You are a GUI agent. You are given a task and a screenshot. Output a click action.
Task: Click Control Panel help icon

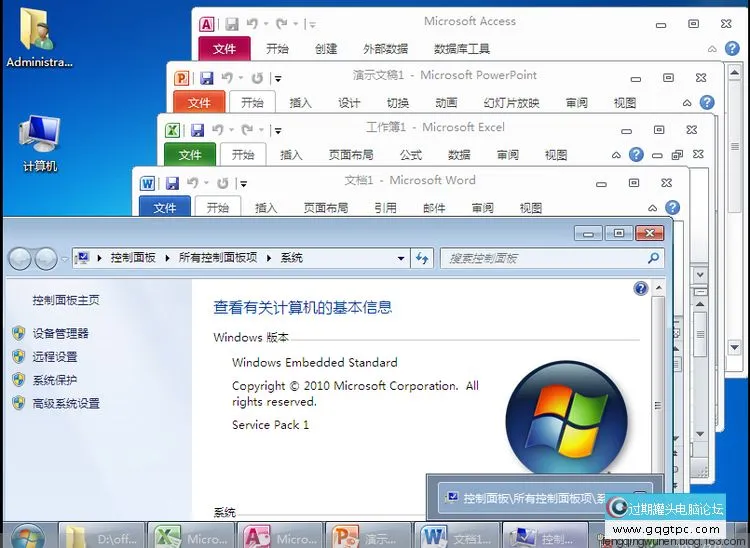[x=640, y=288]
